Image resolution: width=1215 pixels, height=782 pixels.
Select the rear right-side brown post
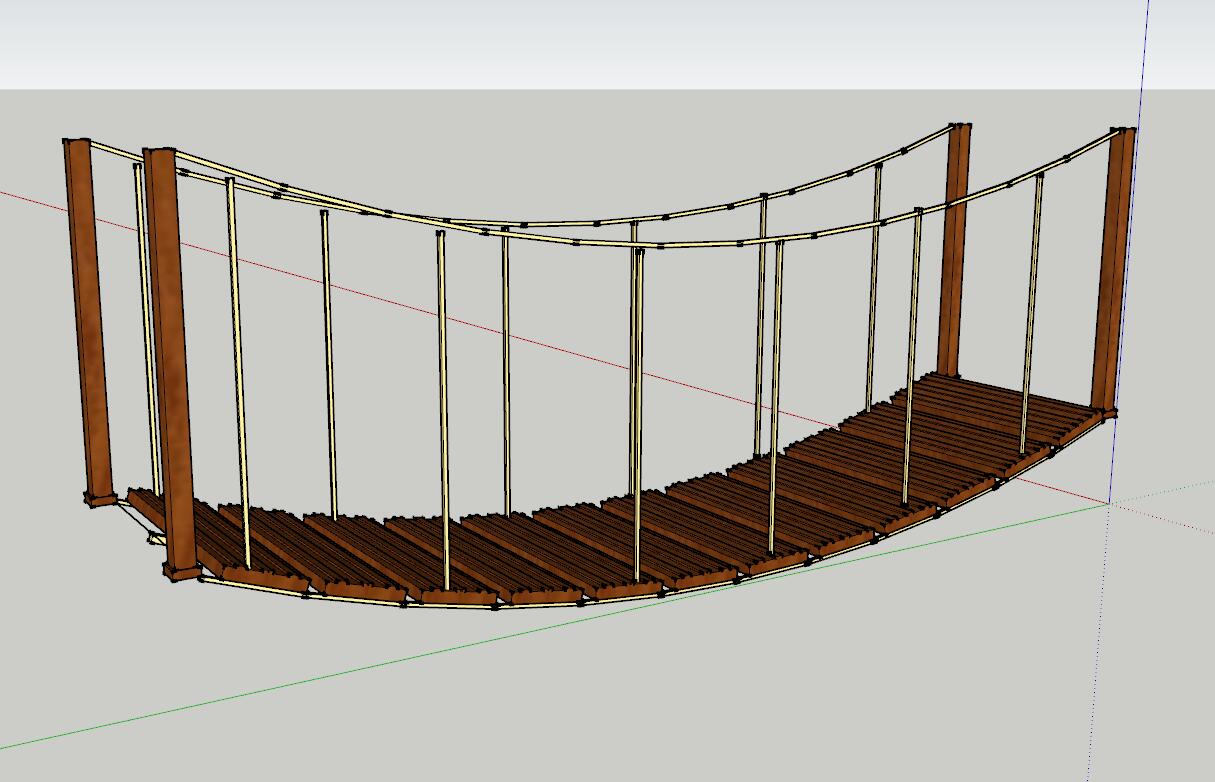pos(954,250)
